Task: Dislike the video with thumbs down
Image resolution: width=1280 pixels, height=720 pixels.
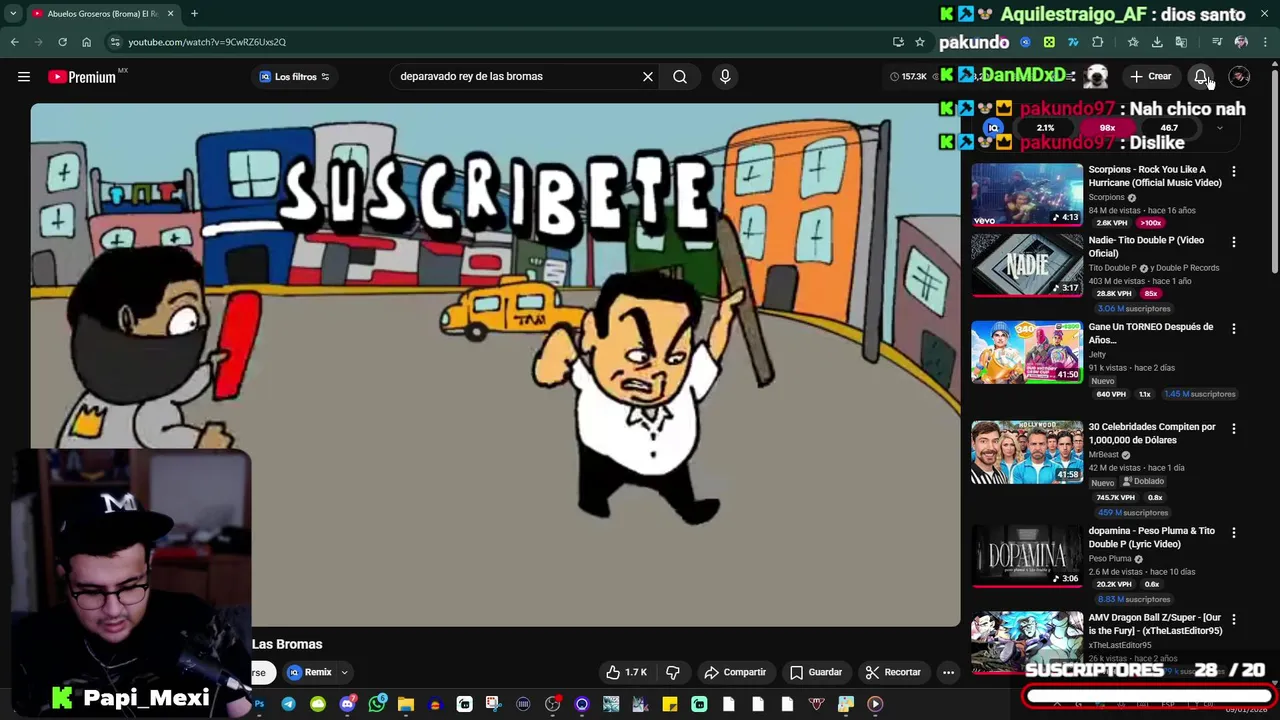Action: tap(673, 672)
